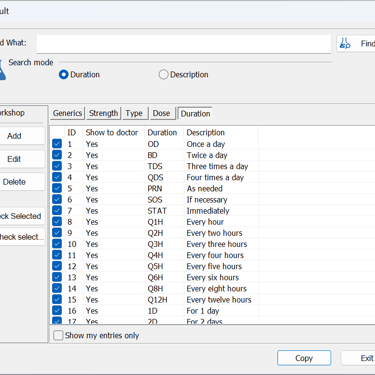
Task: Toggle the checkbox for row Q12H
Action: click(x=57, y=300)
